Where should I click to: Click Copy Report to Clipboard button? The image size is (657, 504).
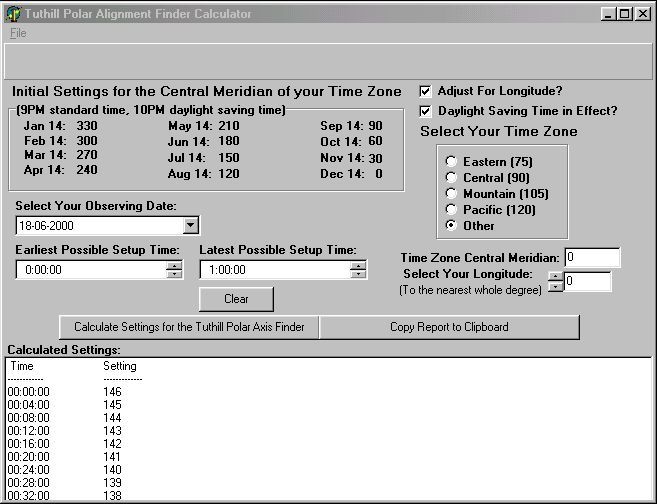(449, 327)
